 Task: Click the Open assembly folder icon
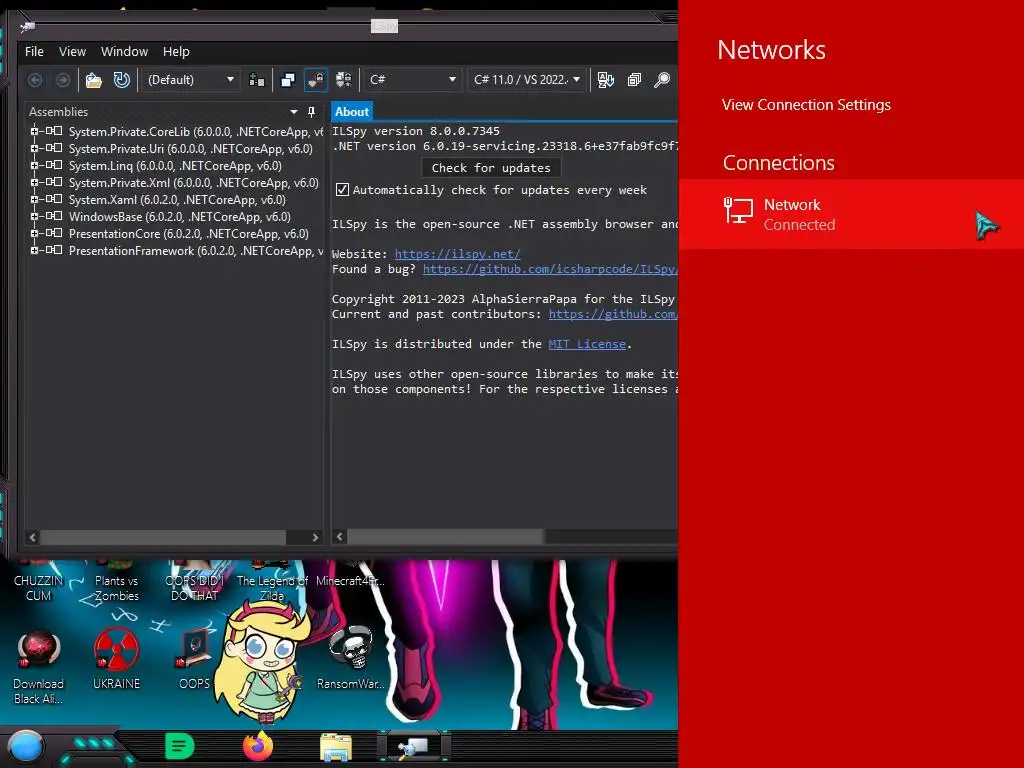(x=94, y=80)
